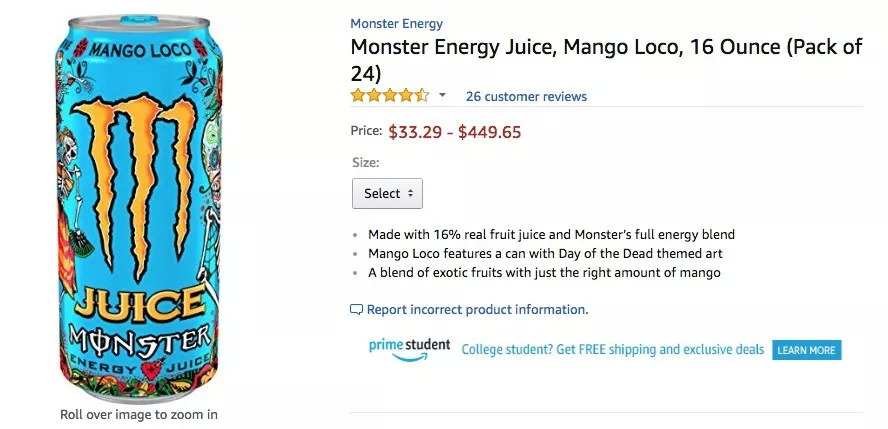This screenshot has height=429, width=888.
Task: Click the Size label above the dropdown
Action: pos(366,162)
